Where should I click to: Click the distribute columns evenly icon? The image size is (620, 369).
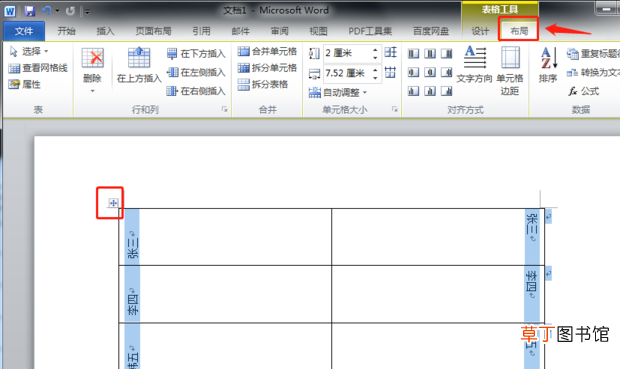click(x=390, y=72)
